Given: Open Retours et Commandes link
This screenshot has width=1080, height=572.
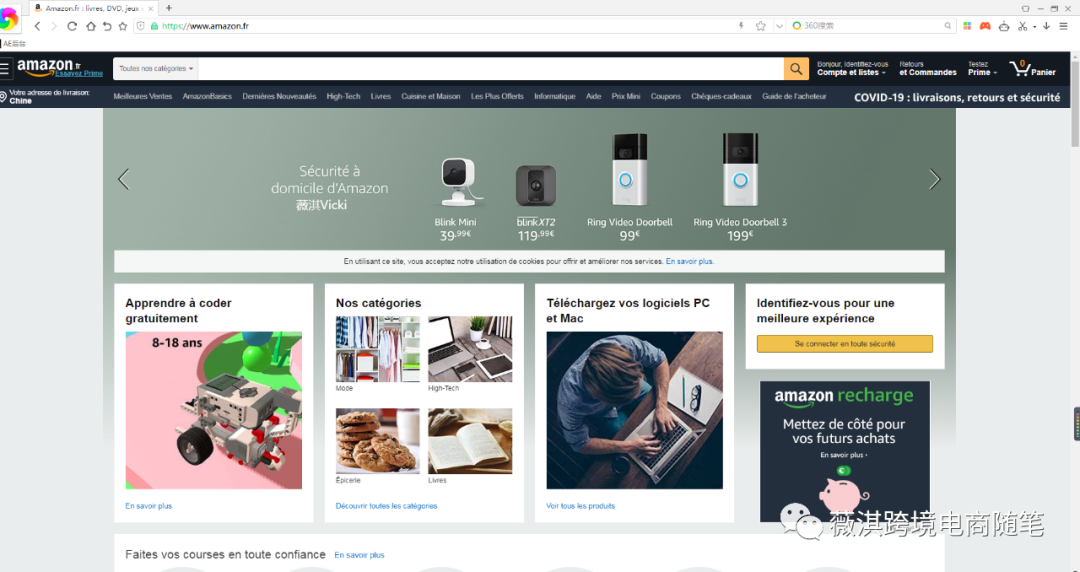Looking at the screenshot, I should pos(928,68).
